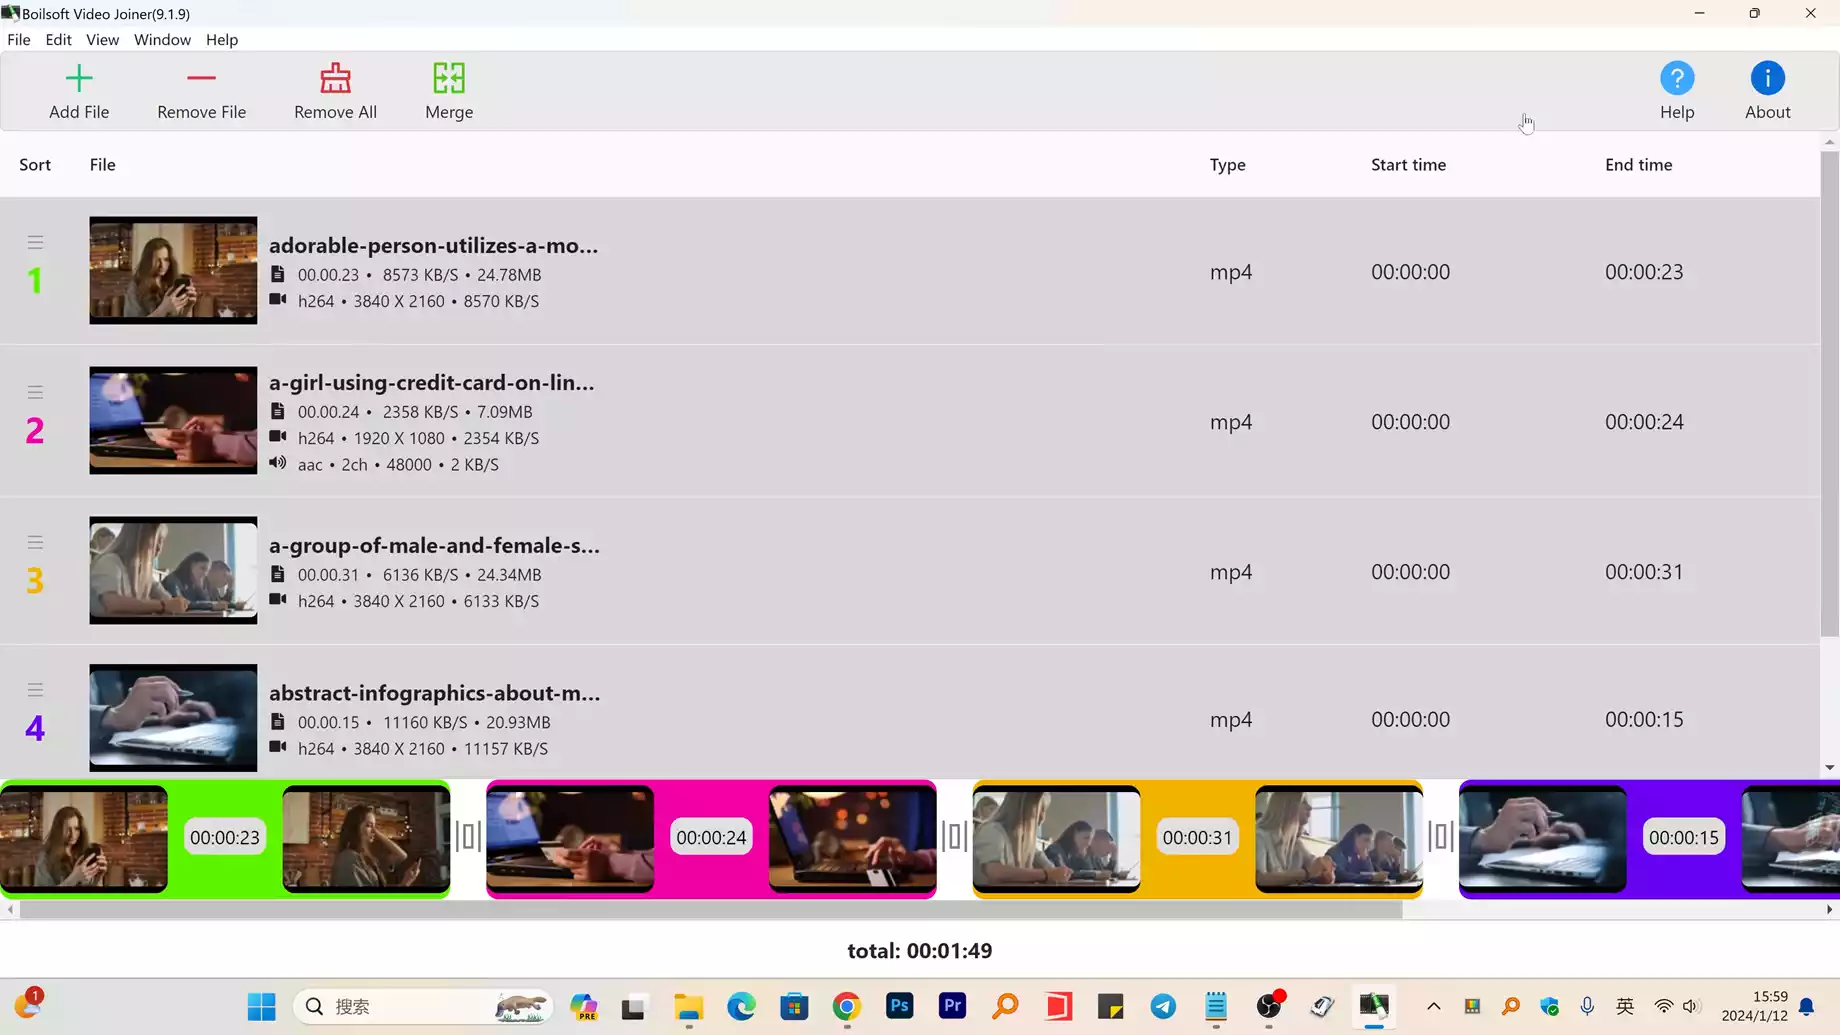
Task: Open the Window menu
Action: point(162,40)
